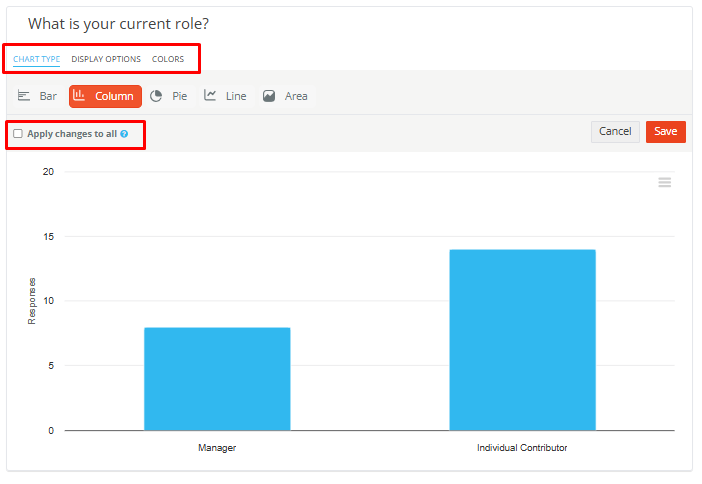Click the 15 value on the axis
Viewport: 702px width, 484px height.
pyautogui.click(x=48, y=237)
